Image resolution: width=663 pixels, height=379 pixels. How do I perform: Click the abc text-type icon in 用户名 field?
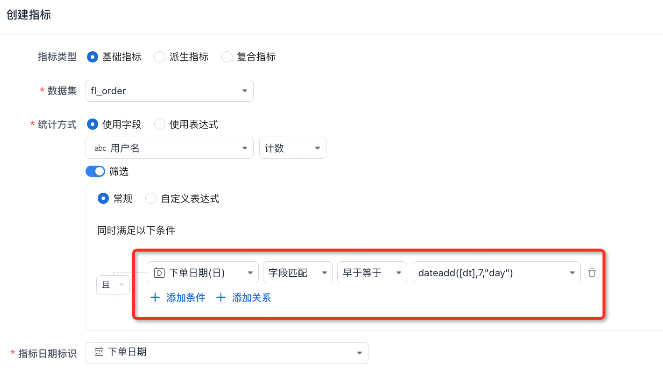pyautogui.click(x=100, y=148)
